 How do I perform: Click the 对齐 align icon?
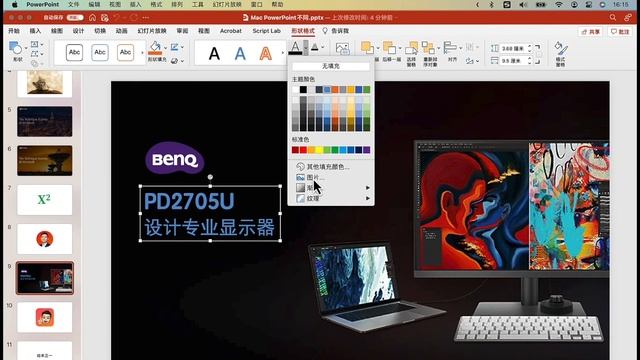point(450,47)
